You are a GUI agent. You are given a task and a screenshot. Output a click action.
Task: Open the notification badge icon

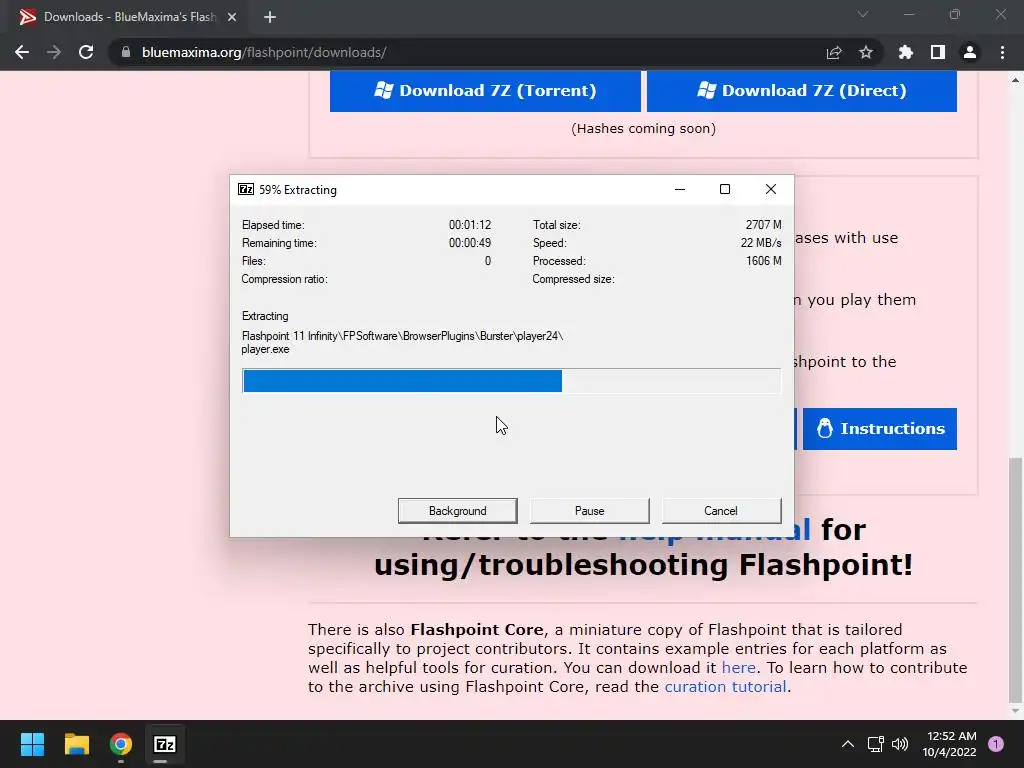pos(996,744)
